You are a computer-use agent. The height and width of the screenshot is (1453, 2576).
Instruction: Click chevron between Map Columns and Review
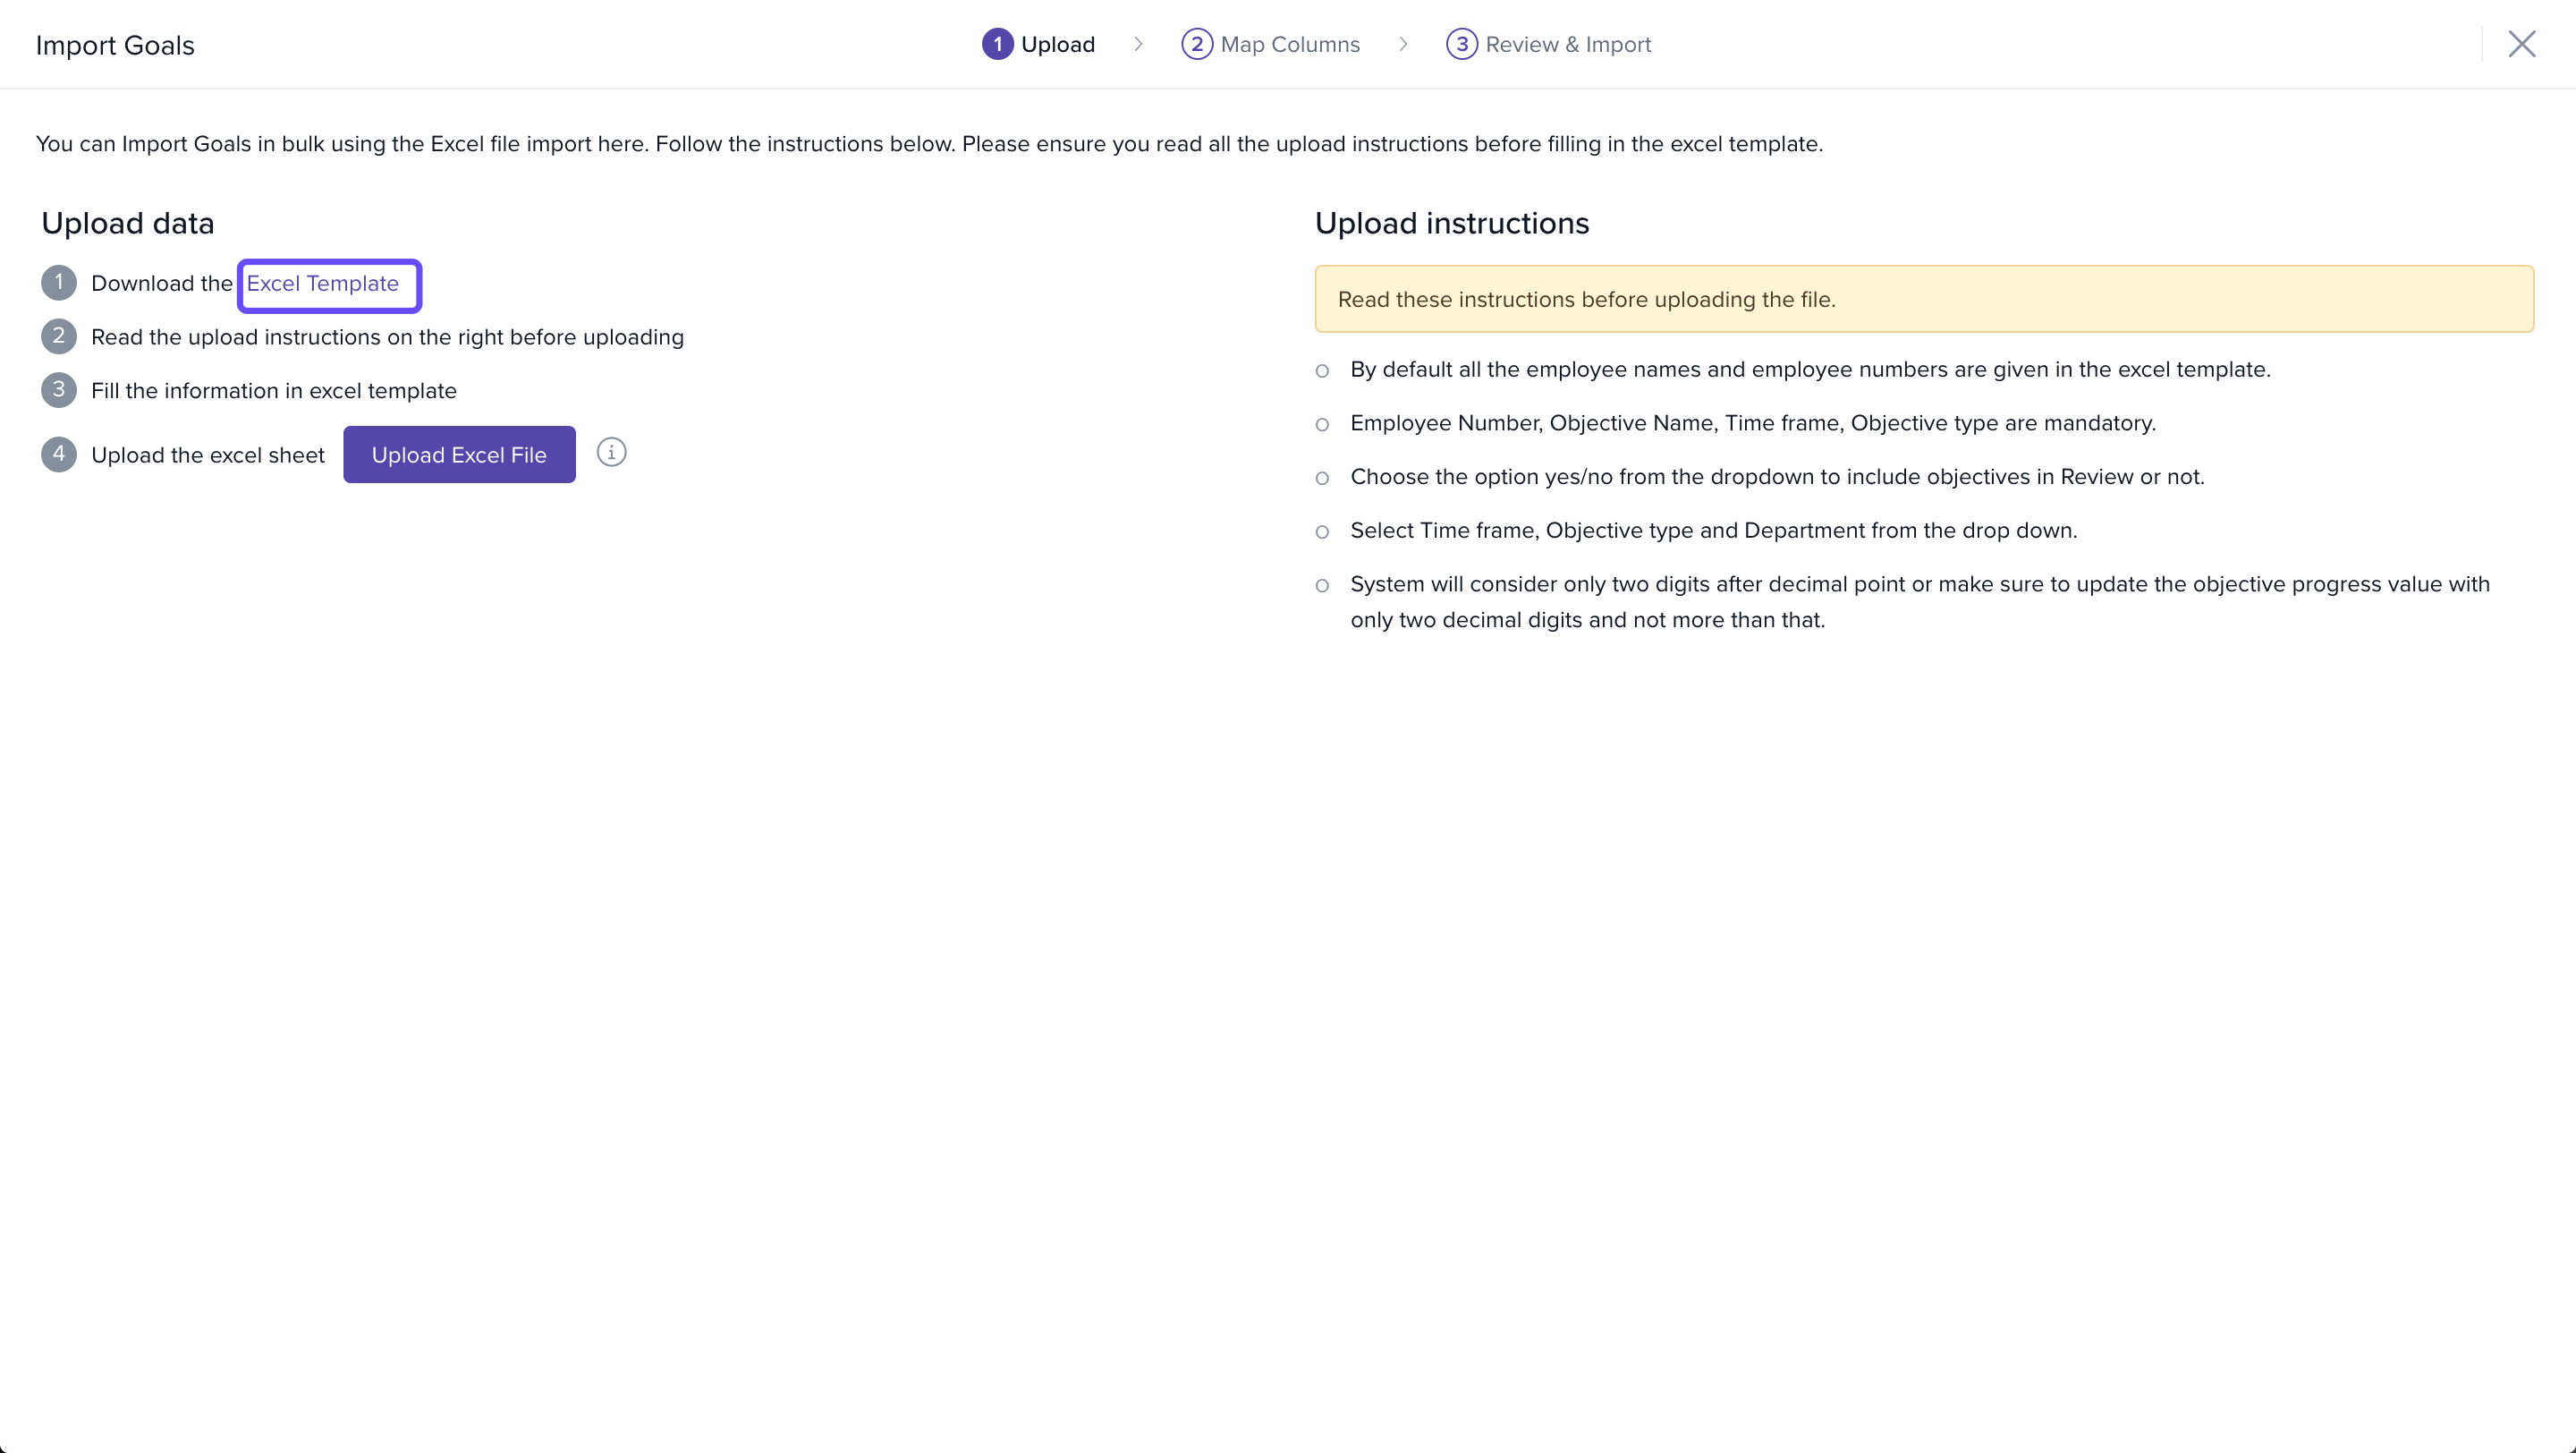coord(1403,45)
